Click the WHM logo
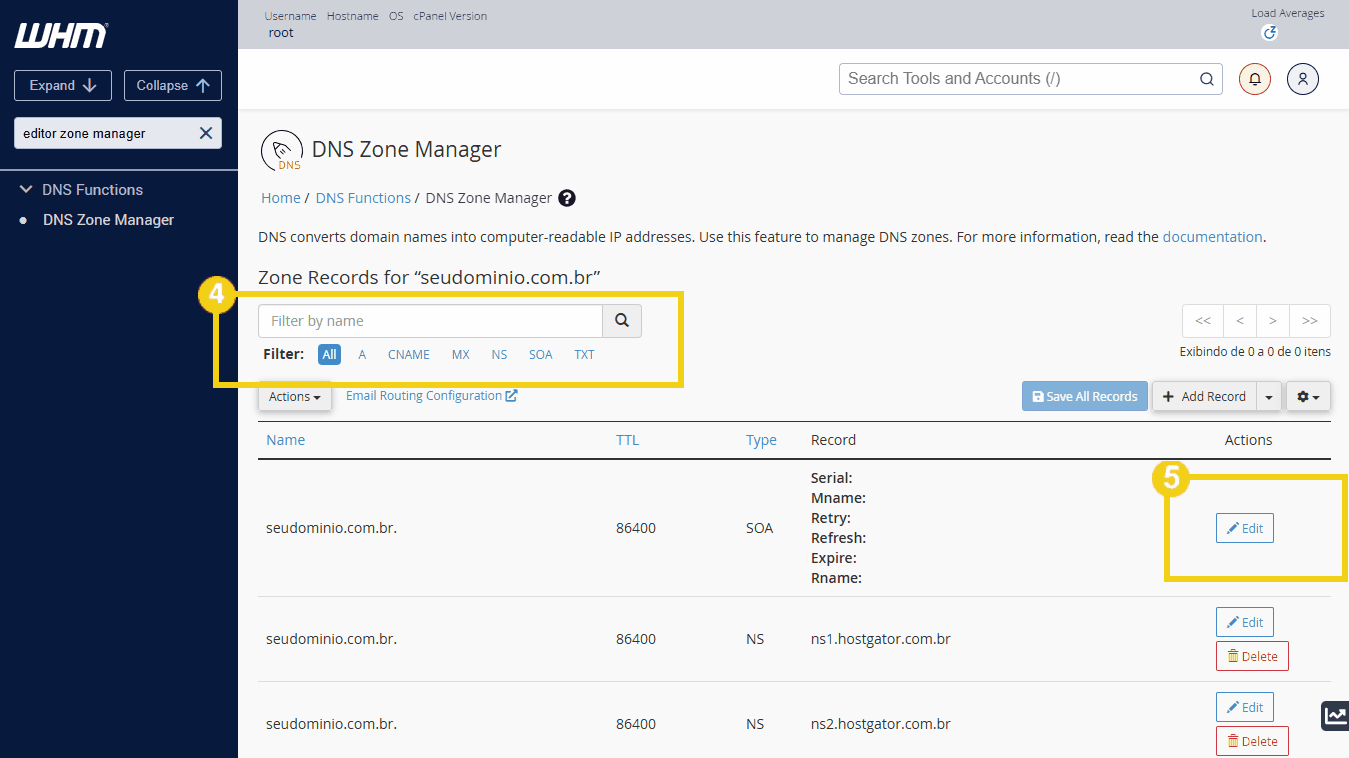Image resolution: width=1349 pixels, height=758 pixels. [x=61, y=35]
